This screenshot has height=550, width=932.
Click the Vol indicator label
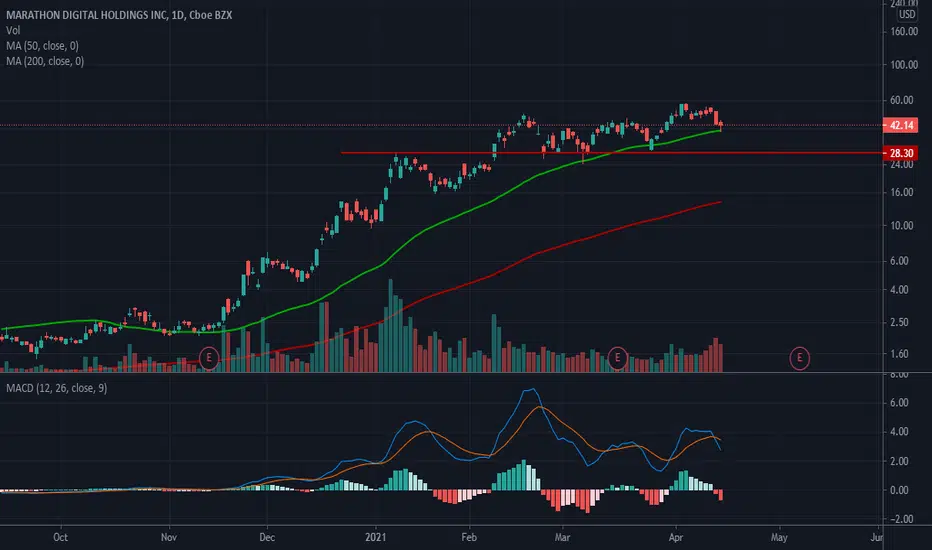click(13, 30)
